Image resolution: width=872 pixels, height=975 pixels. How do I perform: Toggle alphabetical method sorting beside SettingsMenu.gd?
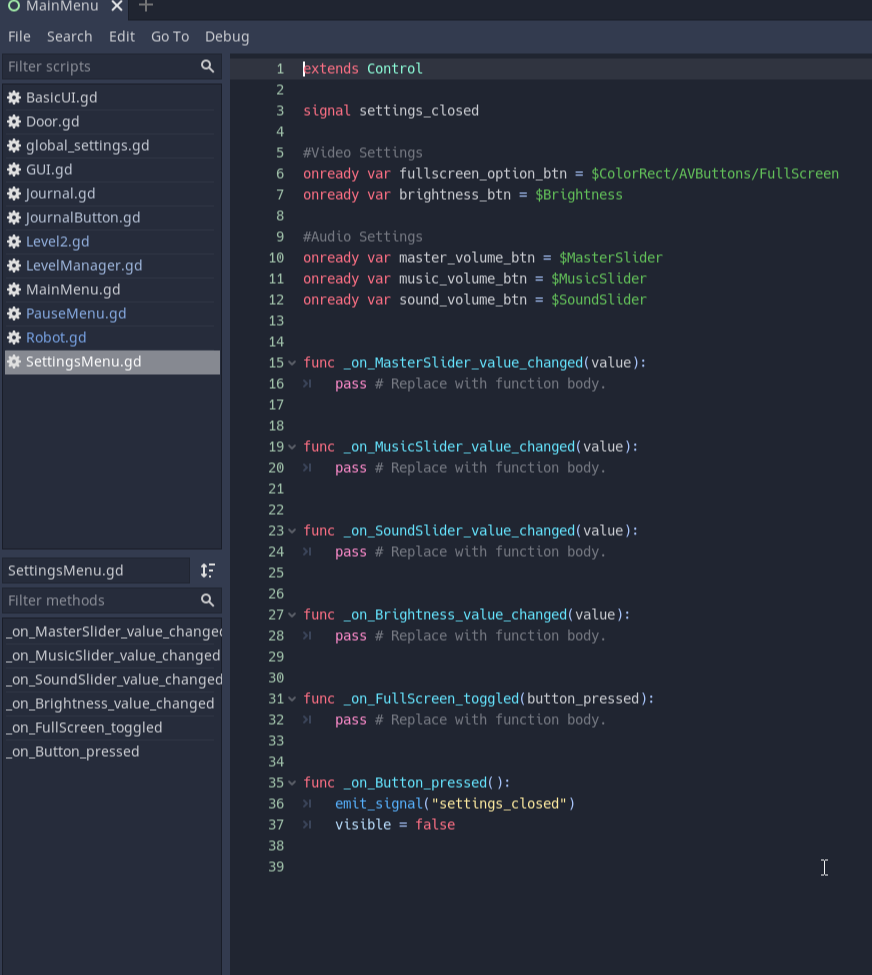pyautogui.click(x=206, y=570)
